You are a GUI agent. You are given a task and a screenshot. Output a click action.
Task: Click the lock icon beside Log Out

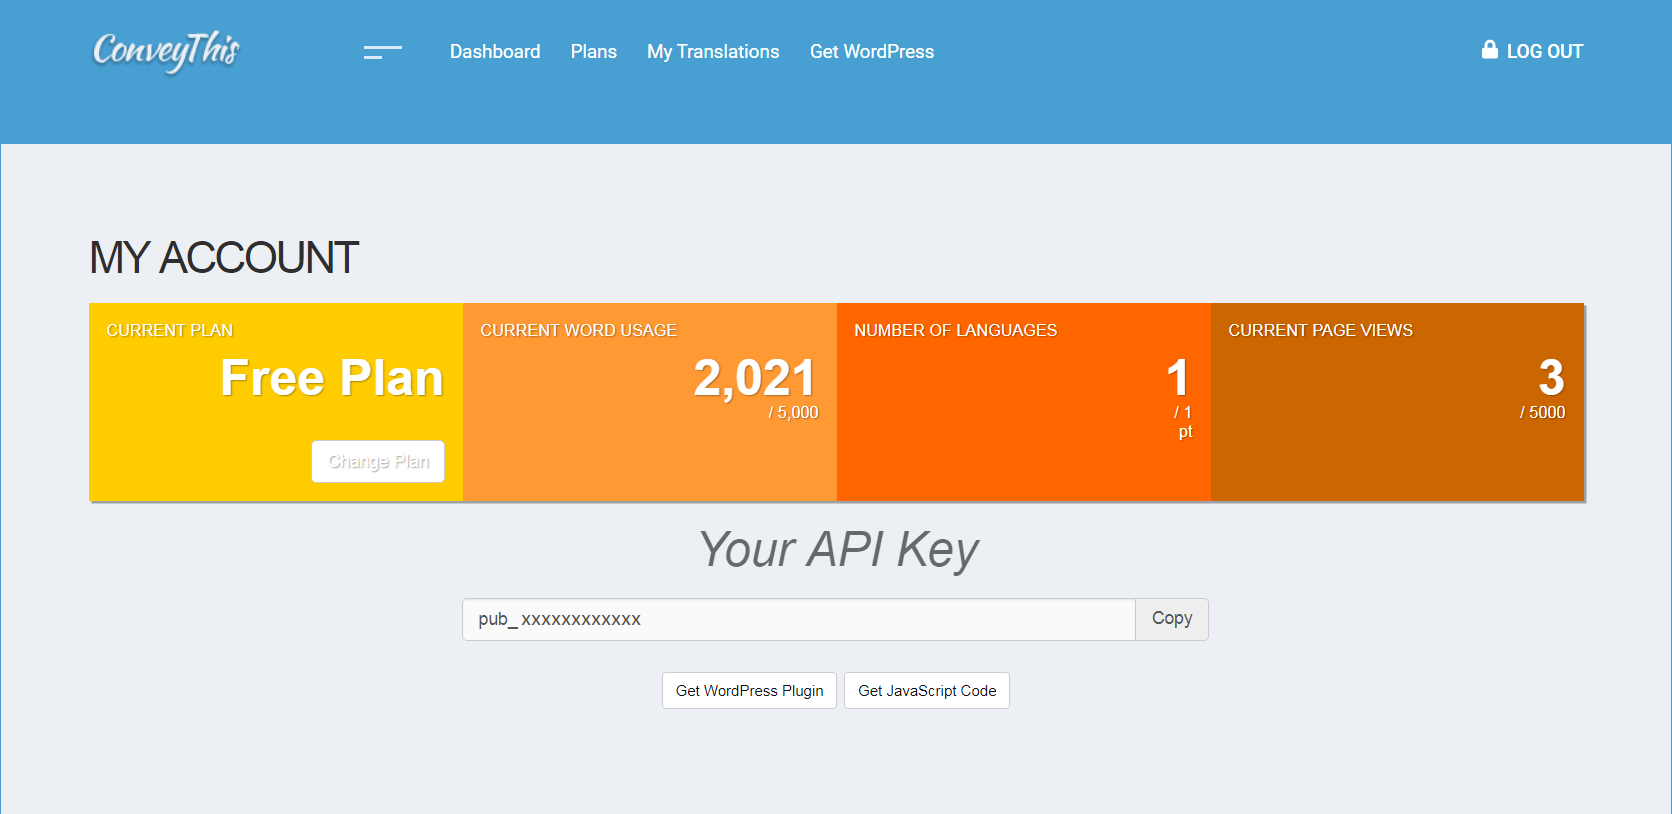click(x=1489, y=50)
